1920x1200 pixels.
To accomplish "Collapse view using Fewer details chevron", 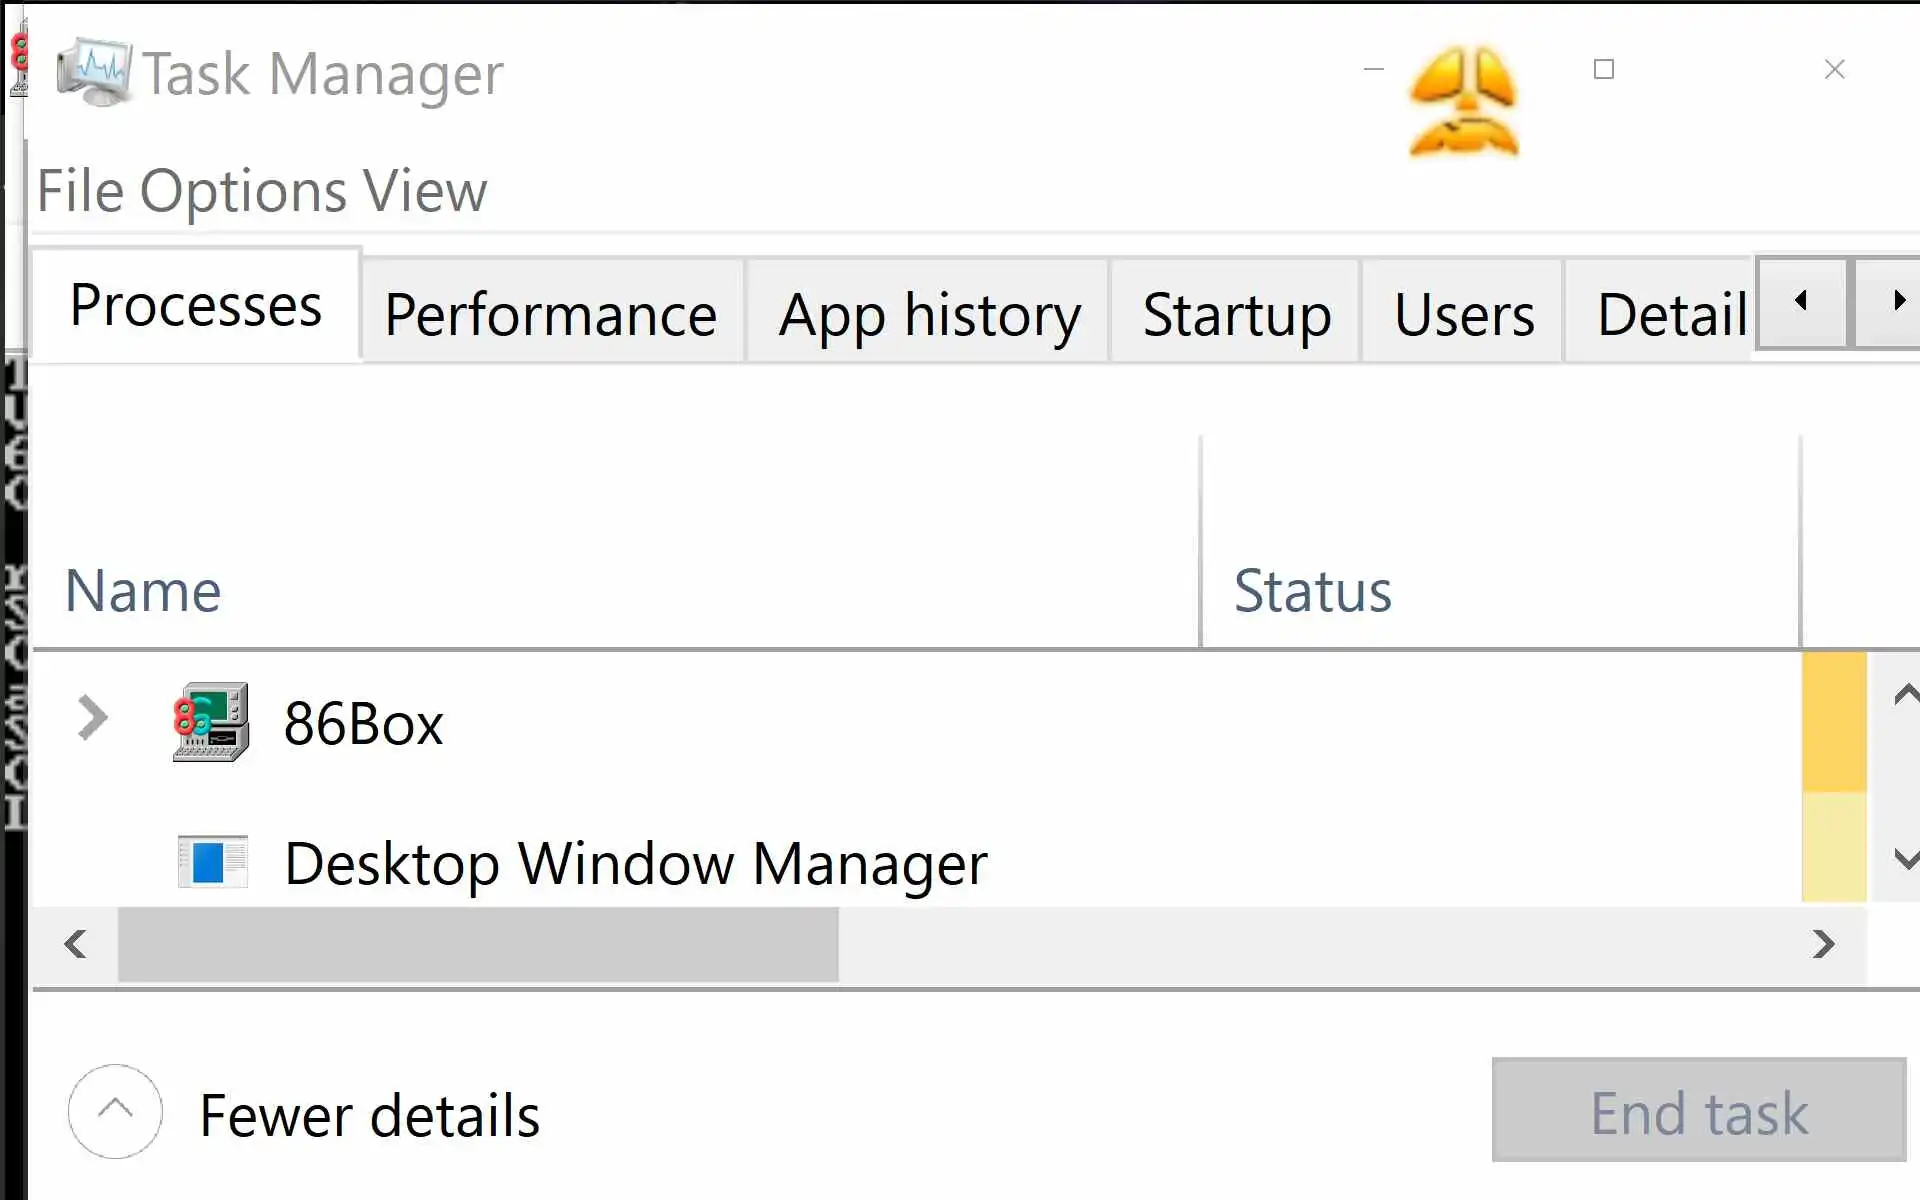I will [x=115, y=1111].
